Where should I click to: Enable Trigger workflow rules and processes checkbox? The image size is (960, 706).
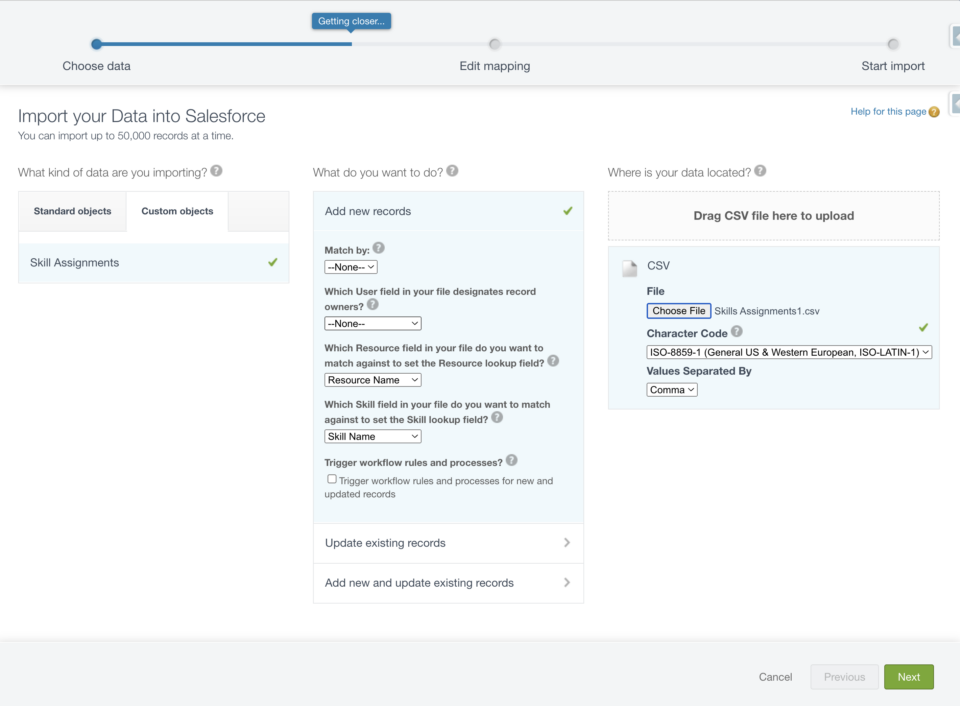pos(332,479)
